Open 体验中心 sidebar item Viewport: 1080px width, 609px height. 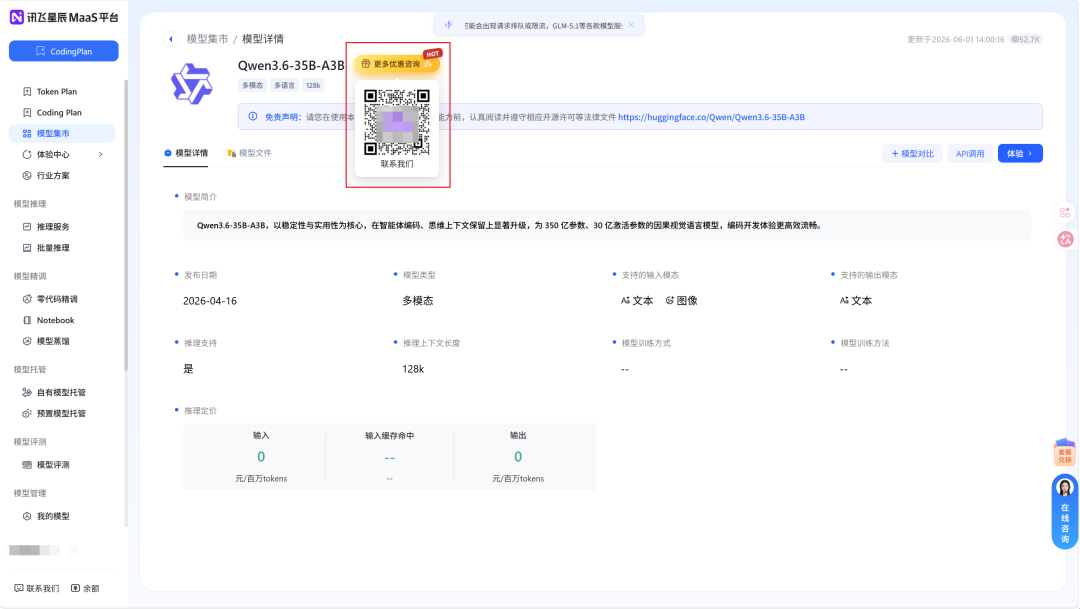(x=53, y=154)
